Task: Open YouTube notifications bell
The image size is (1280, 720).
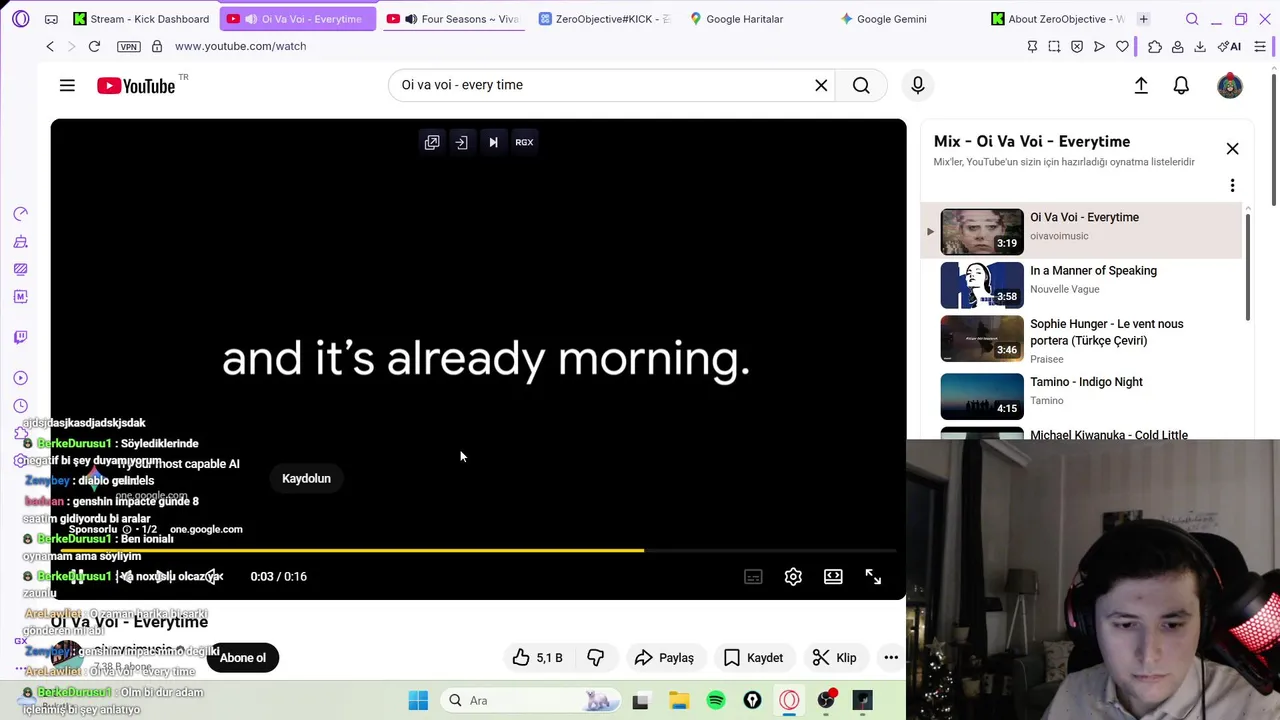Action: [1181, 85]
